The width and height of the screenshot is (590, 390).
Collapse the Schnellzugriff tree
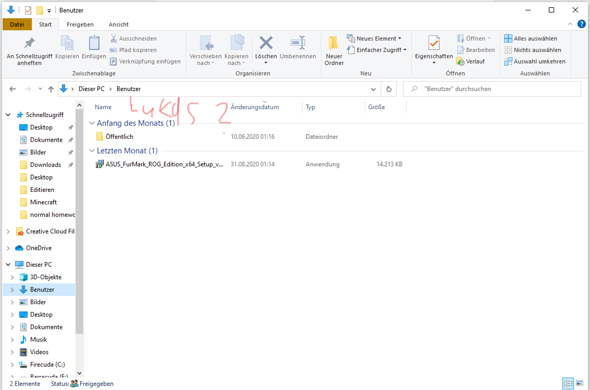pos(8,115)
